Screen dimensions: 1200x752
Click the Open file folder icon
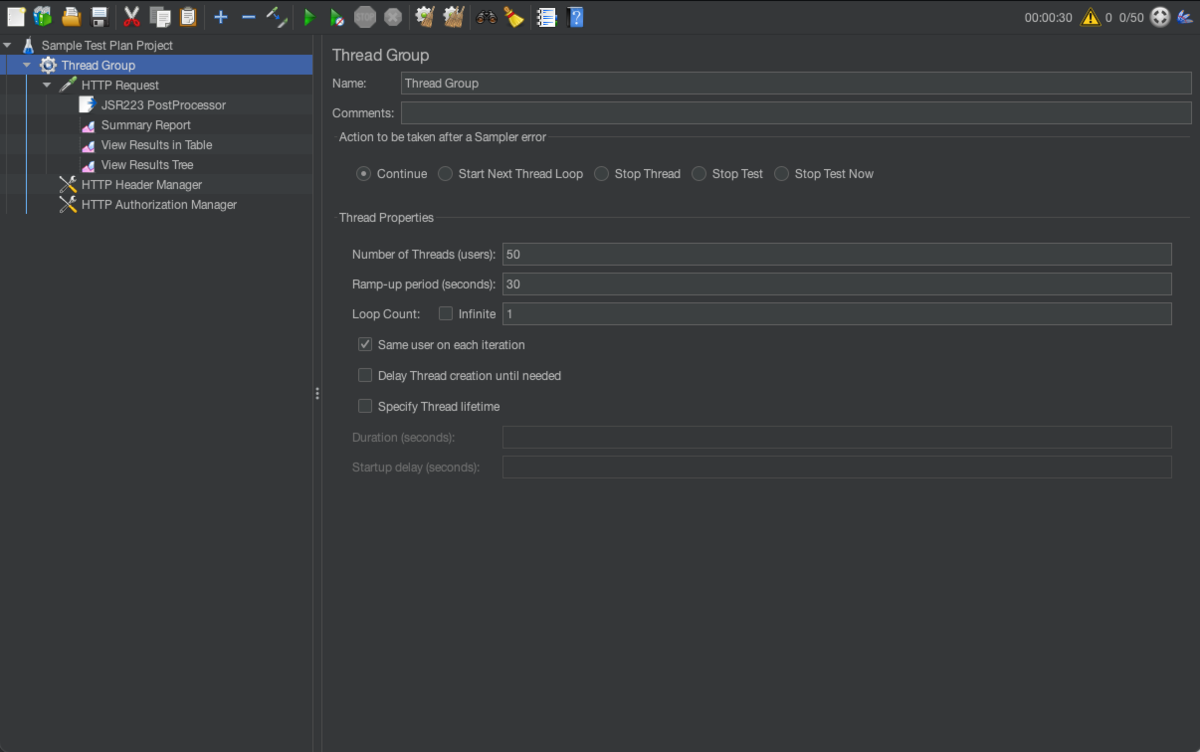[71, 17]
